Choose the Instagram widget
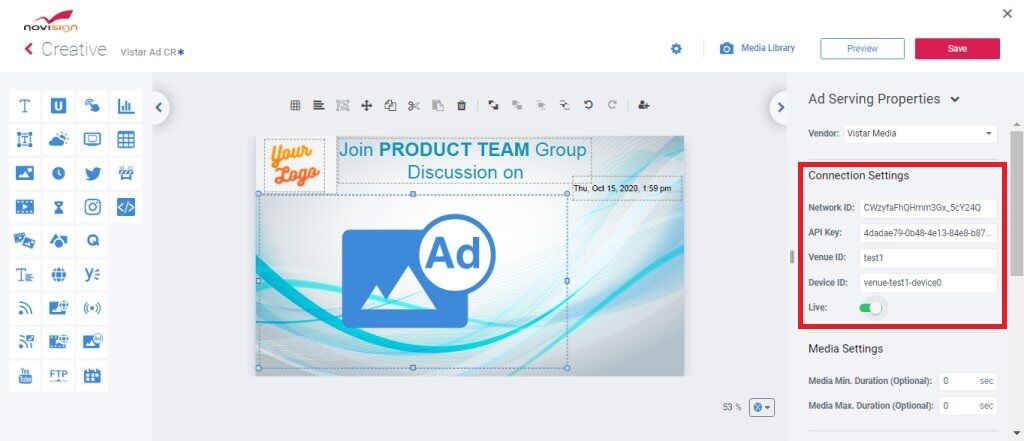1024x441 pixels. pyautogui.click(x=93, y=207)
